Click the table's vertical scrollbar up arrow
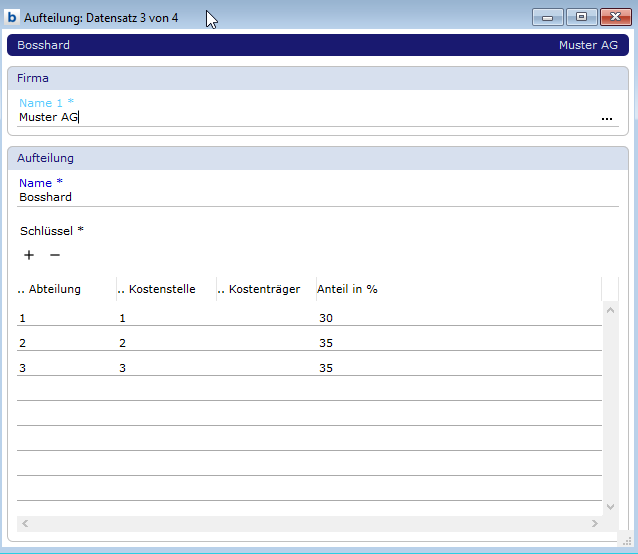Image resolution: width=638 pixels, height=554 pixels. click(611, 308)
